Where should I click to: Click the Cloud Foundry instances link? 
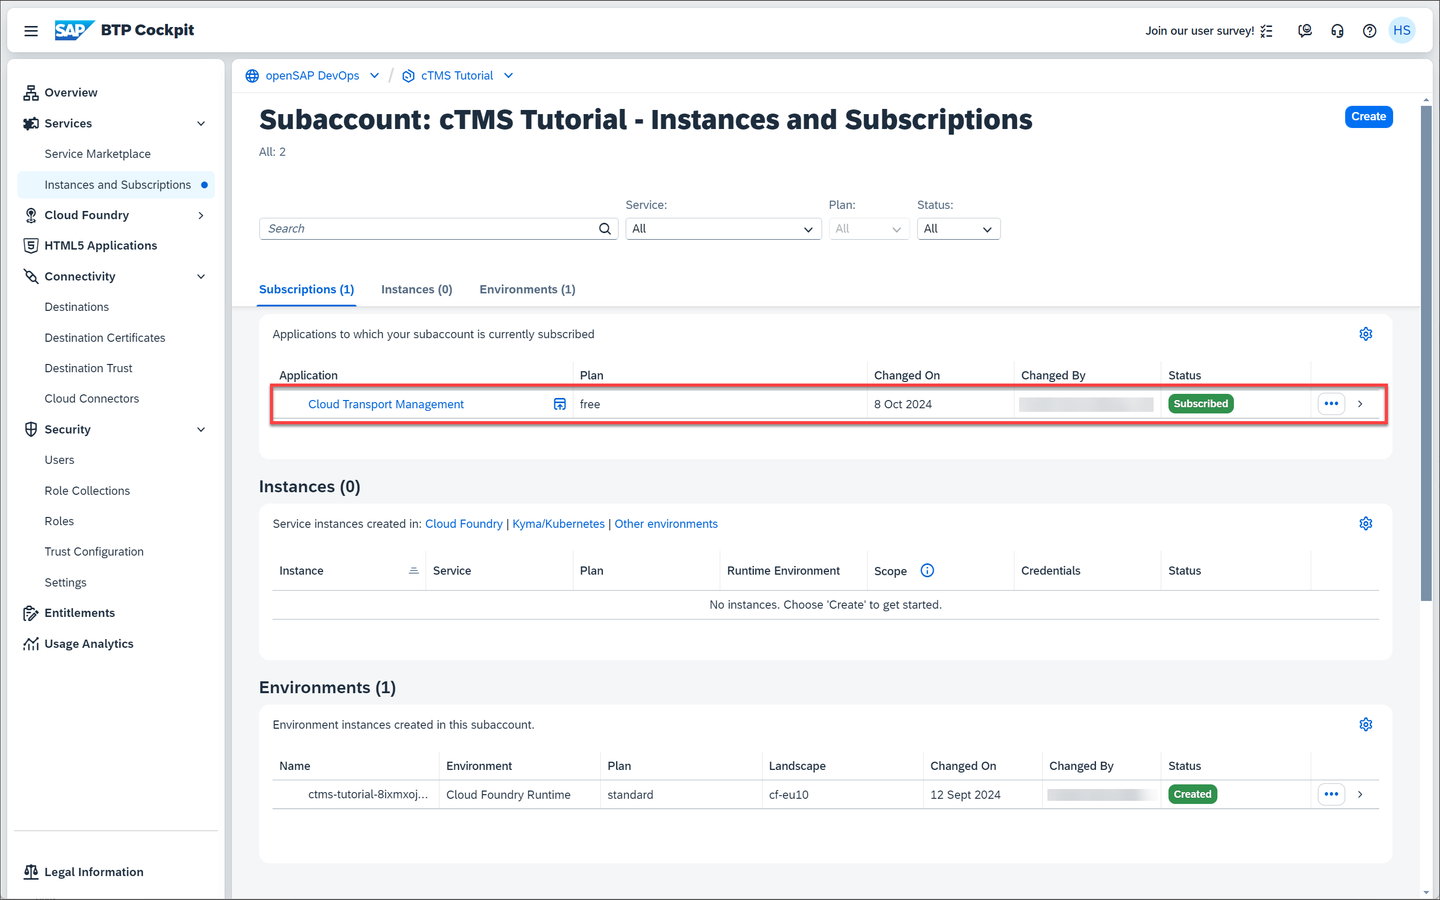pyautogui.click(x=464, y=524)
